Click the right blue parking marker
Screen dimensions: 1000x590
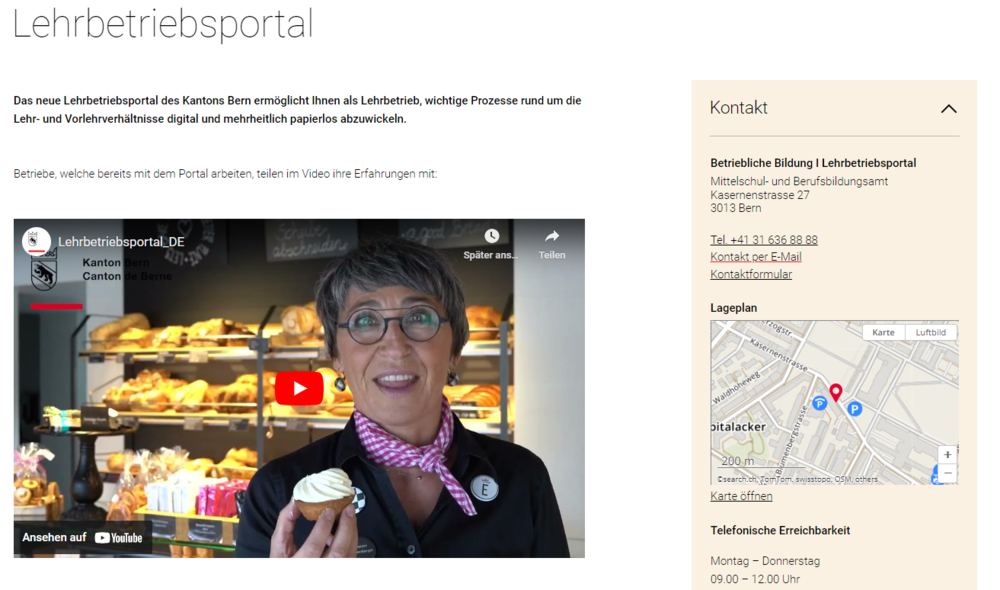[x=855, y=409]
